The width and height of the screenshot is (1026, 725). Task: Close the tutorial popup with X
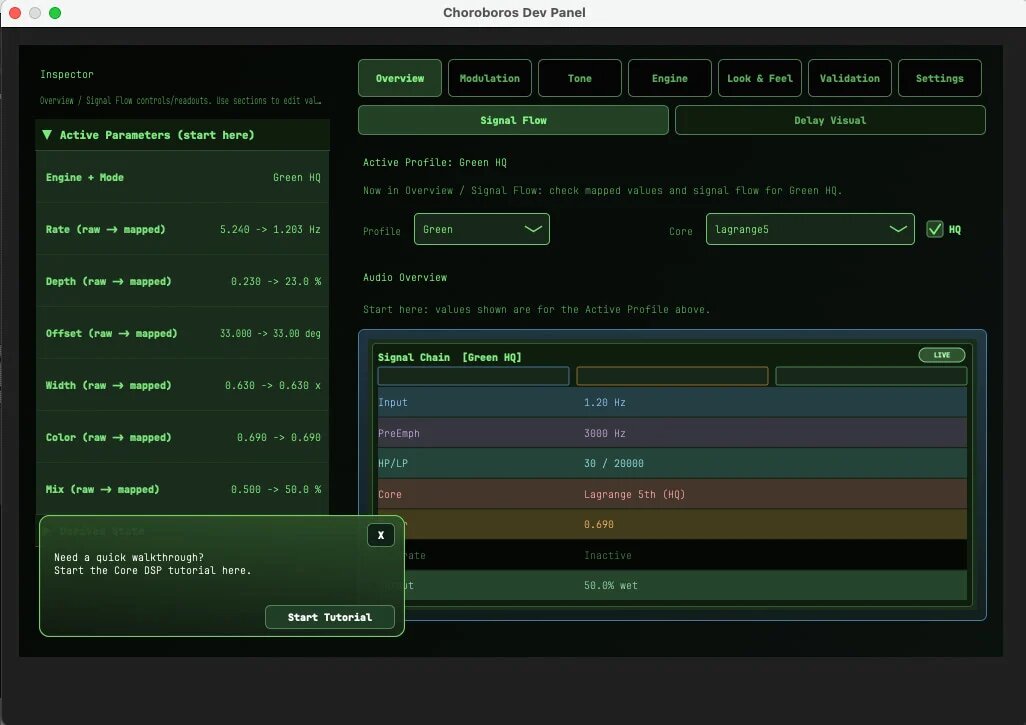click(x=381, y=535)
